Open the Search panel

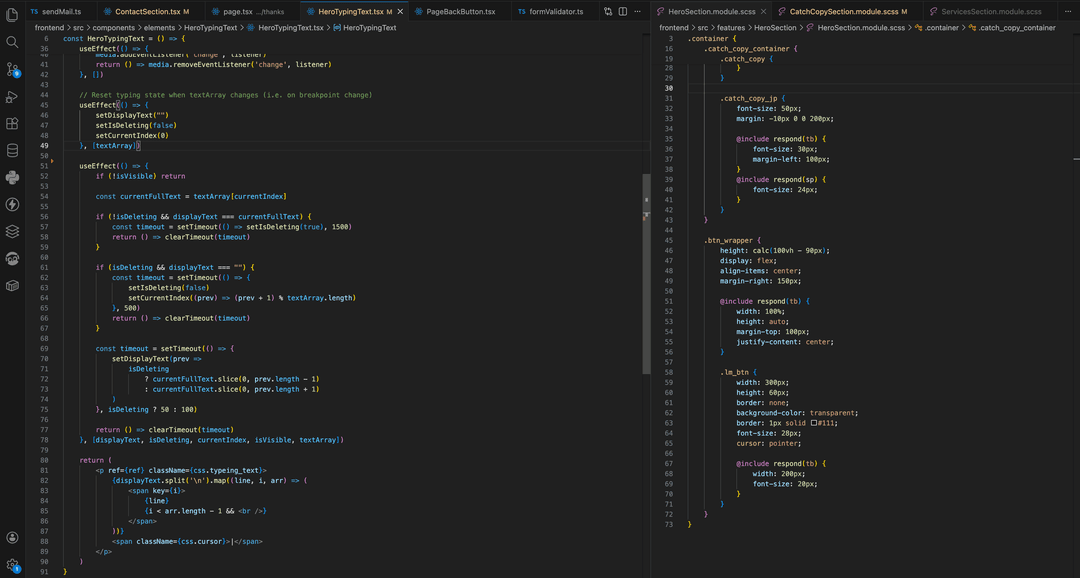[x=11, y=43]
